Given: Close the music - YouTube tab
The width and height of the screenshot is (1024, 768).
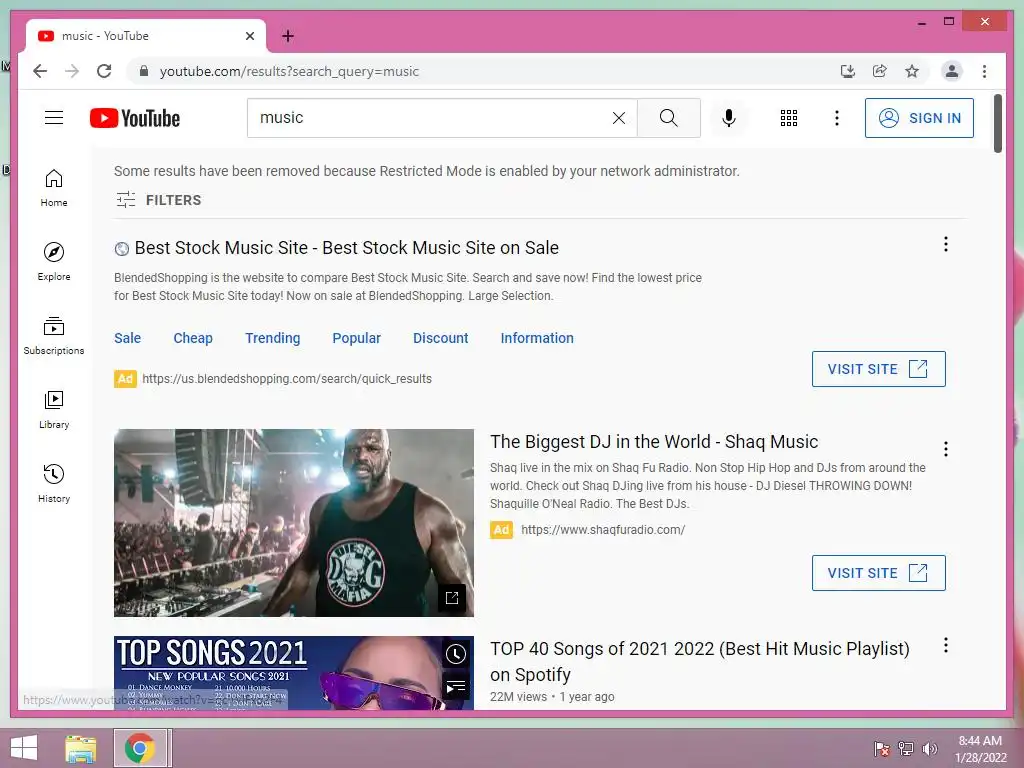Looking at the screenshot, I should [x=249, y=36].
